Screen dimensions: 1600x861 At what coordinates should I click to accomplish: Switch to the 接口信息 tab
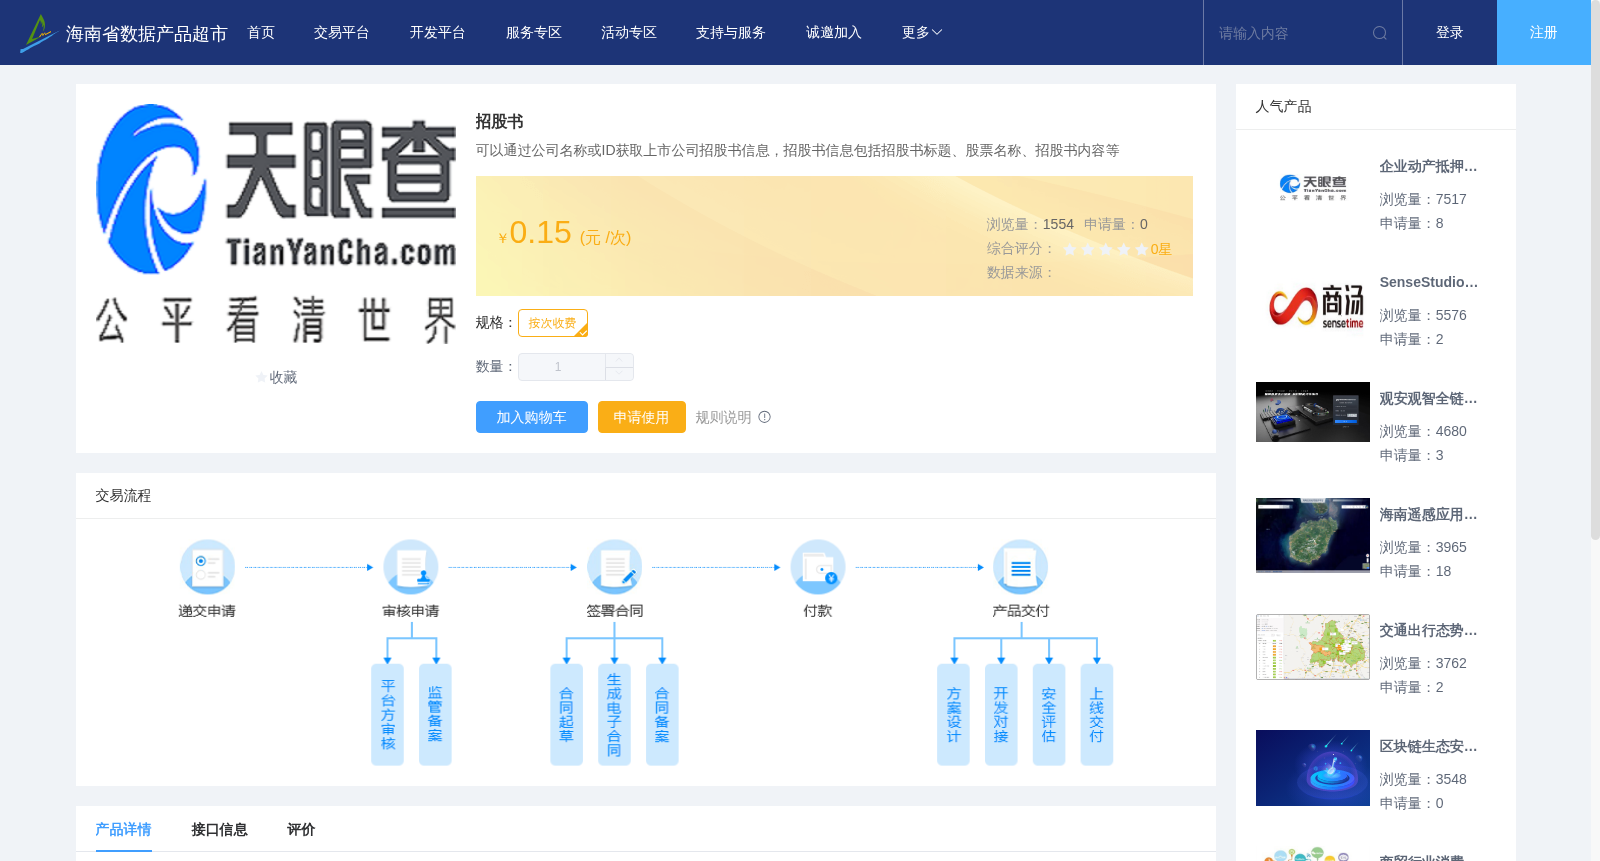pyautogui.click(x=219, y=829)
